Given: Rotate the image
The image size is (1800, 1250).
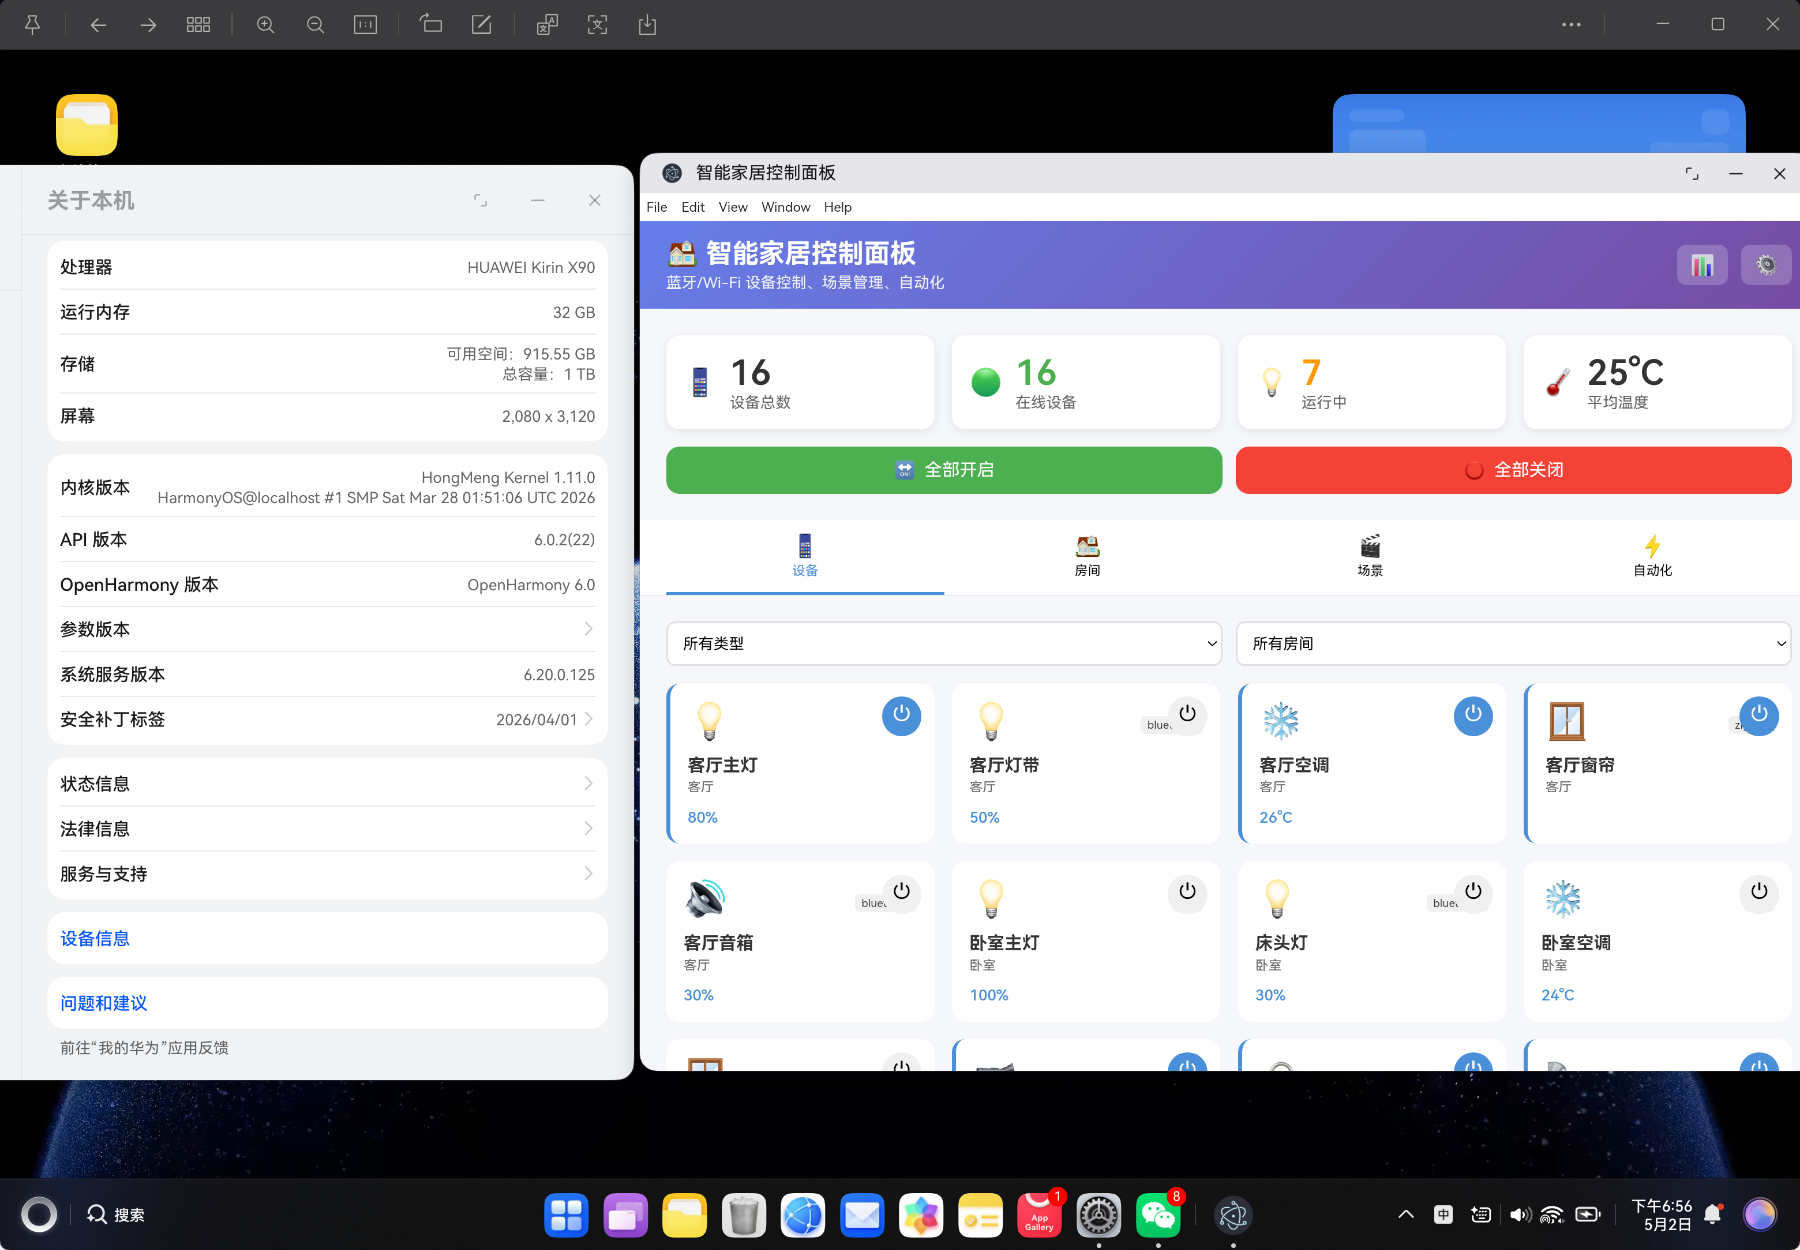Looking at the screenshot, I should point(431,25).
